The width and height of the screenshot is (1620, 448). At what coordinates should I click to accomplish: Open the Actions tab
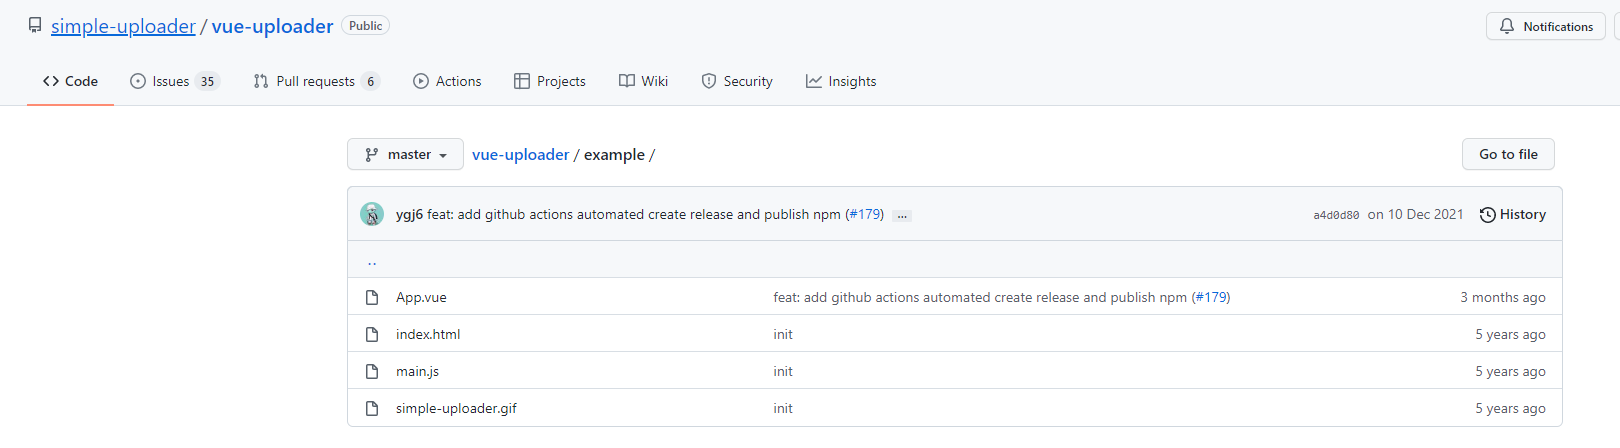[447, 82]
